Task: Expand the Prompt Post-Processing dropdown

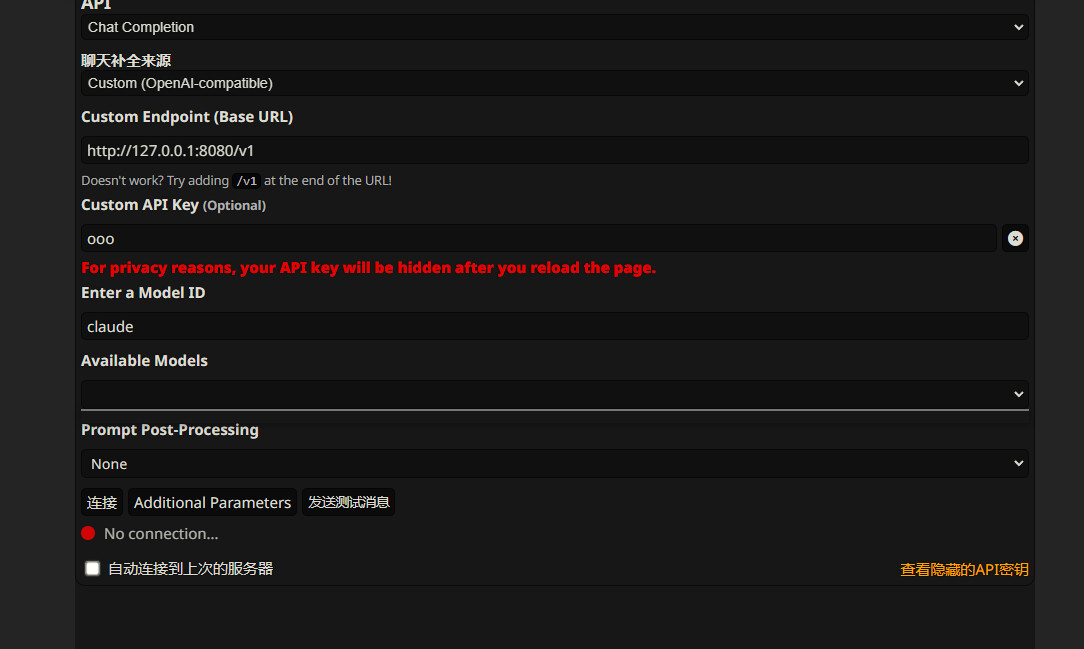Action: pyautogui.click(x=554, y=464)
